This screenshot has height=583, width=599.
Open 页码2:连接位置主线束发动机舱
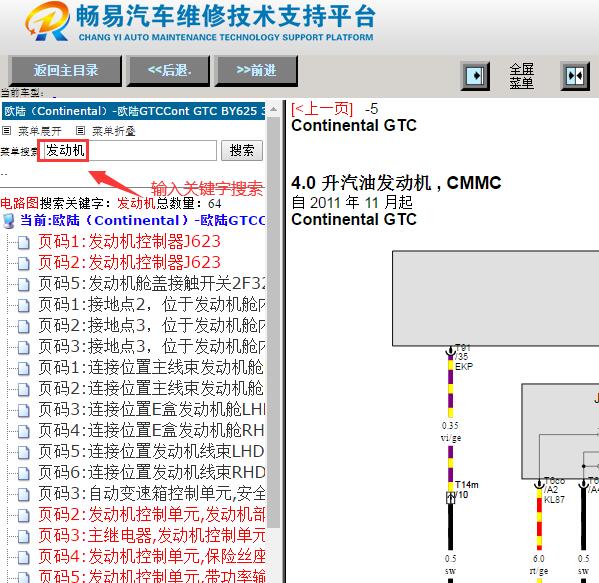151,389
